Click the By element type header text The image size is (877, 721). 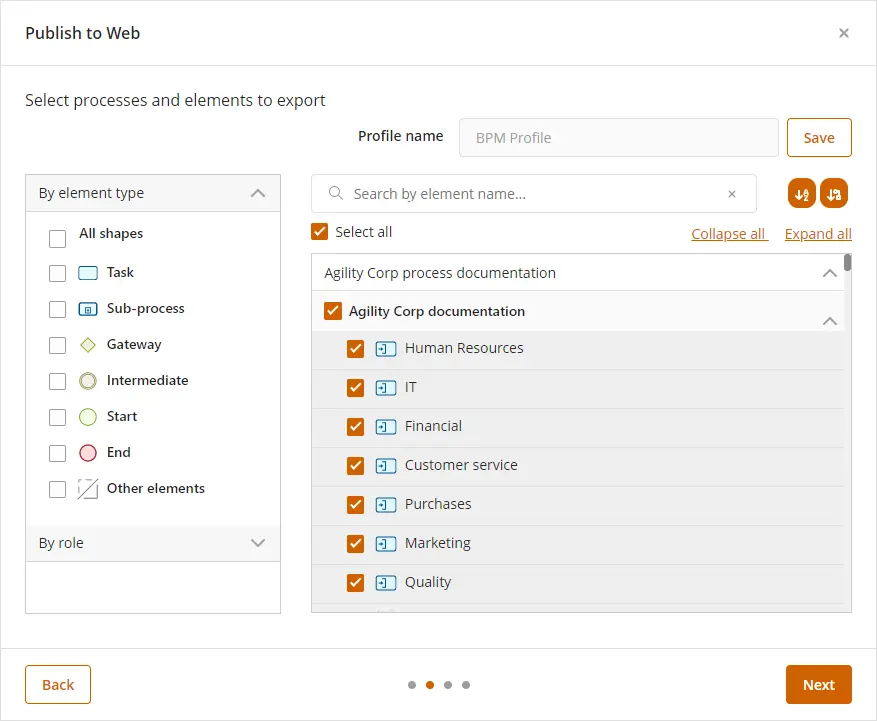(x=91, y=193)
